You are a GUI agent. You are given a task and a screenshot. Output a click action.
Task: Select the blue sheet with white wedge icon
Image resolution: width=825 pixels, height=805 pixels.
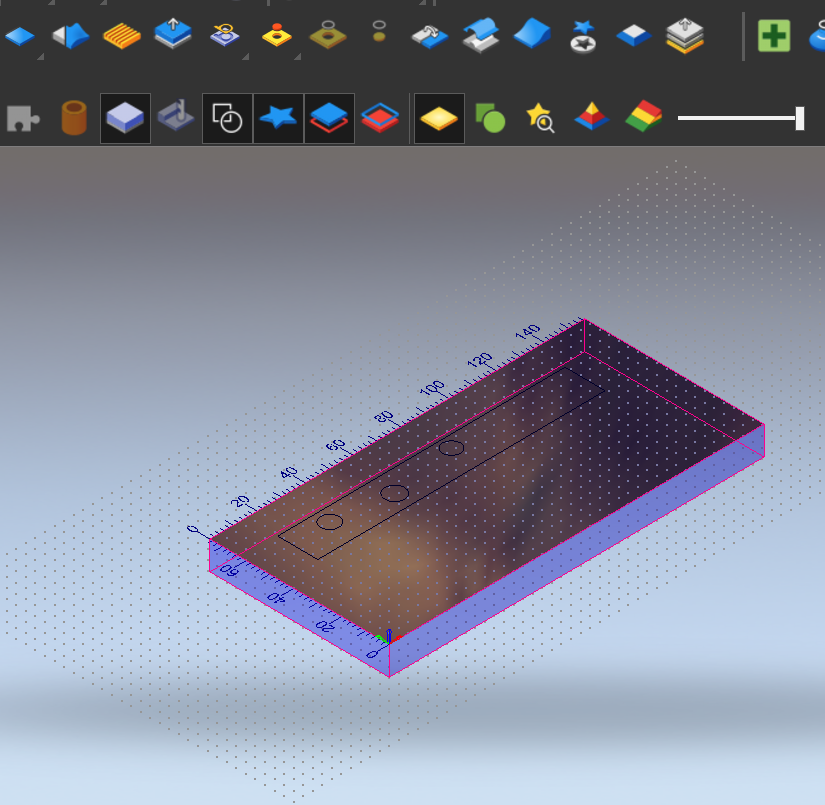tap(71, 36)
